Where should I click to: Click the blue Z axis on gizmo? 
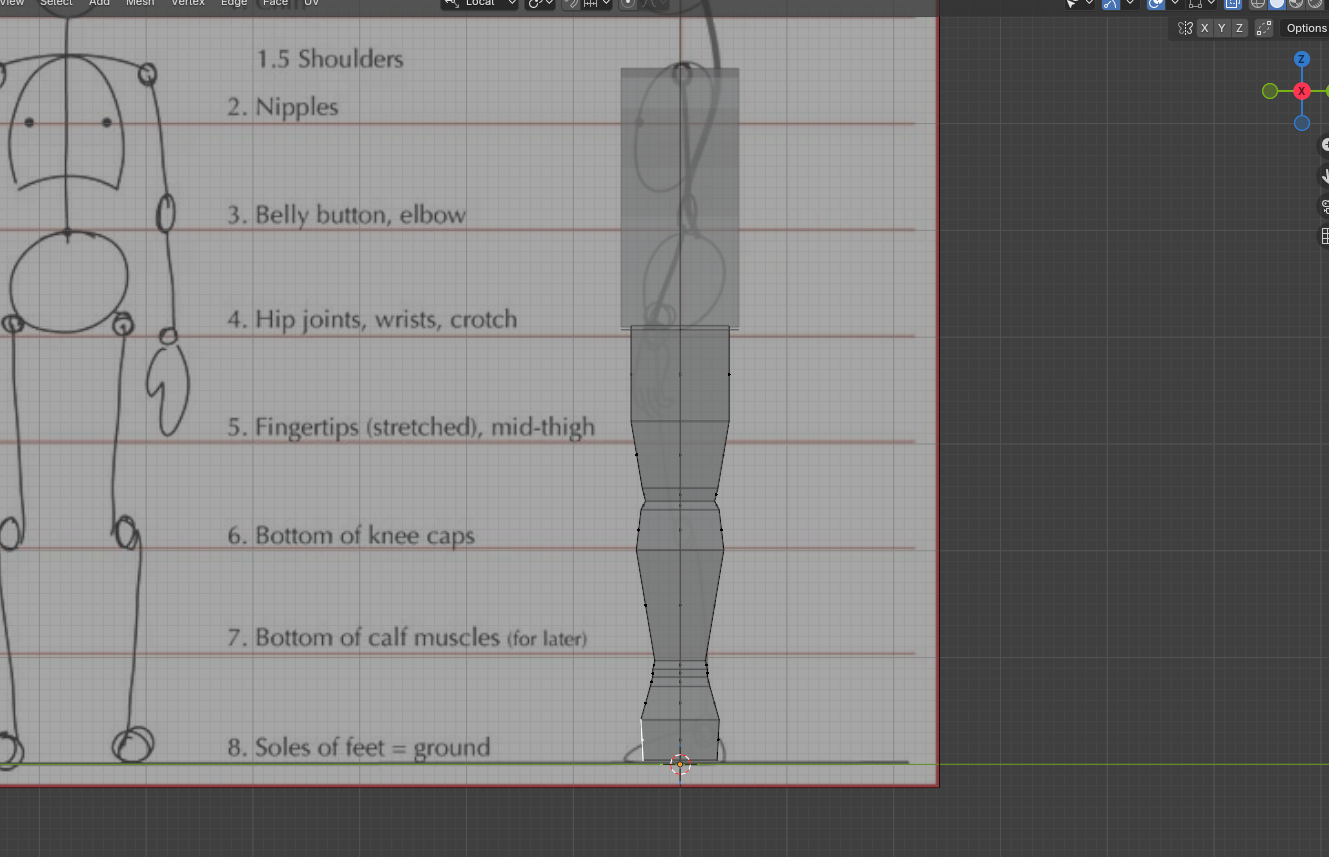tap(1301, 59)
